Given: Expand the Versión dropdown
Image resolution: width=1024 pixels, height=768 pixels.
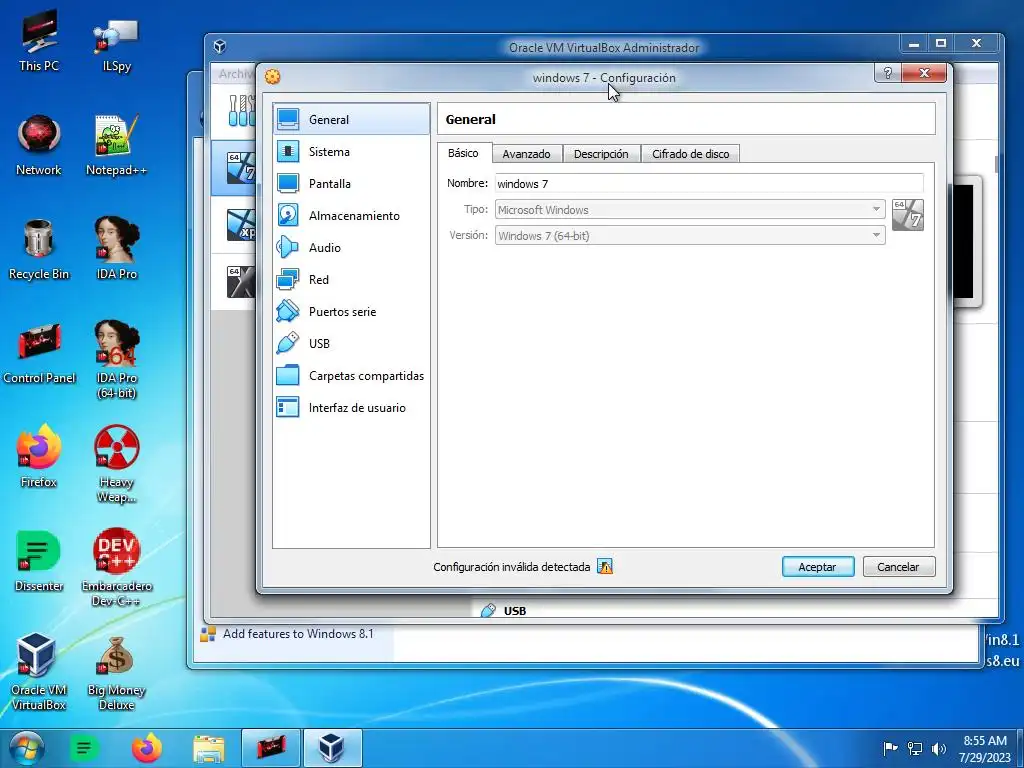Looking at the screenshot, I should (x=690, y=236).
